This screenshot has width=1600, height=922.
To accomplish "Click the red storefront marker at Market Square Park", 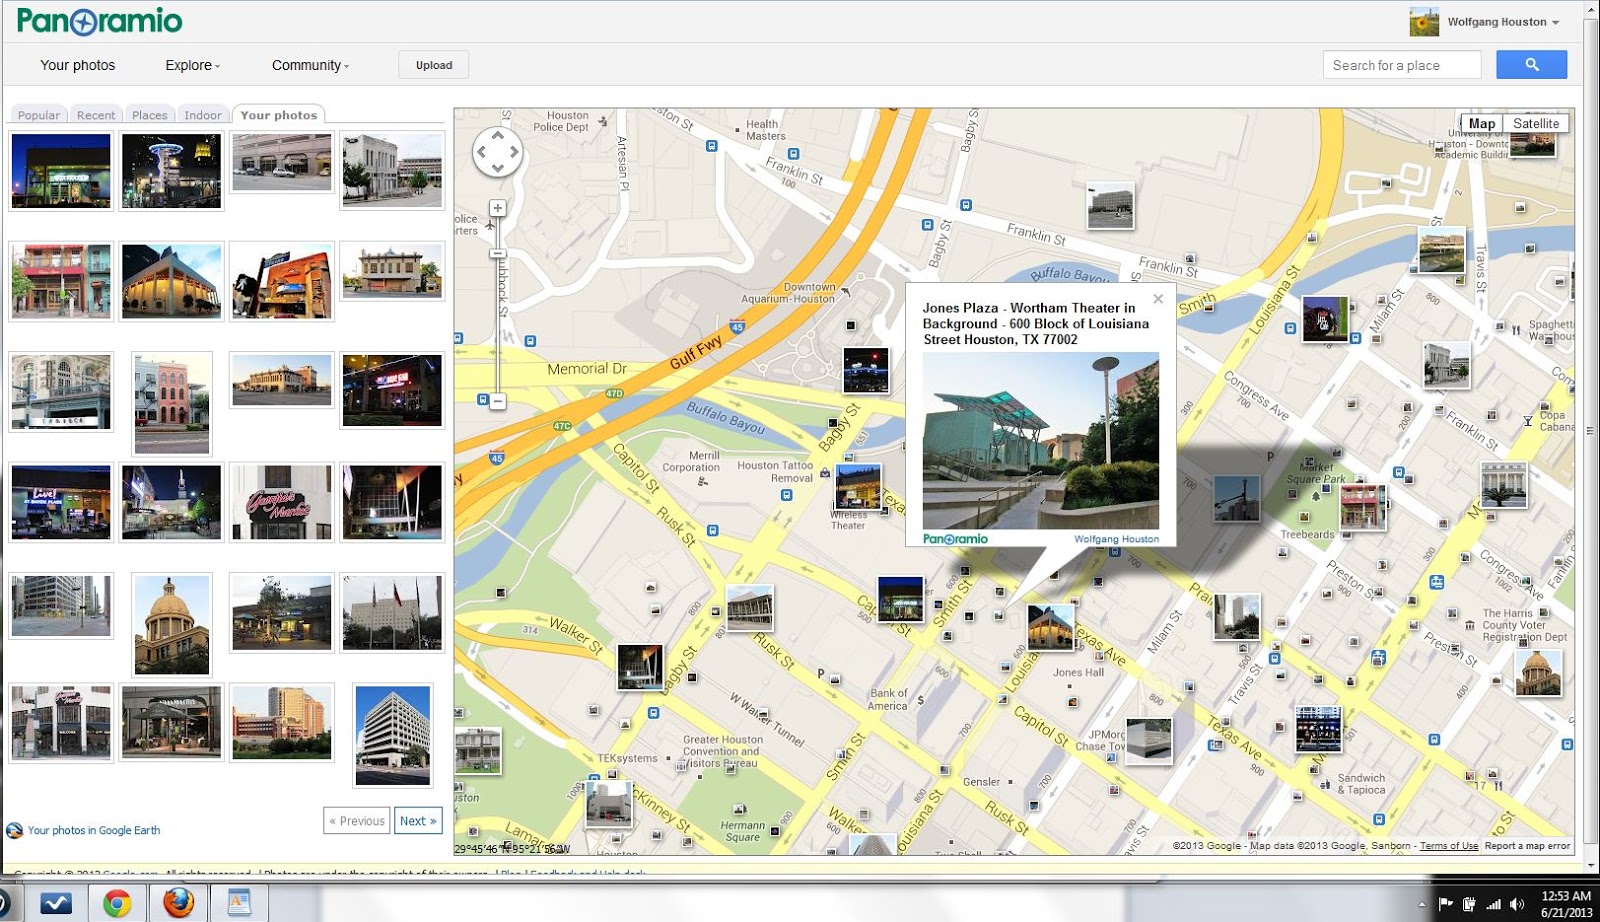I will click(1363, 507).
